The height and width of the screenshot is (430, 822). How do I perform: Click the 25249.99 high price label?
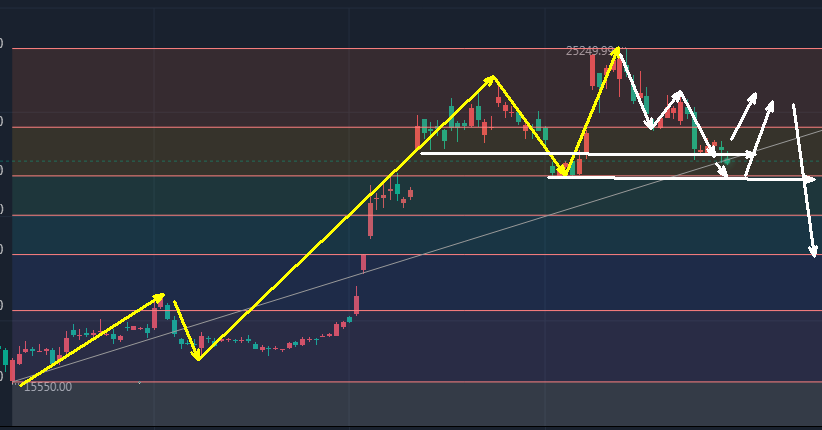click(x=589, y=50)
